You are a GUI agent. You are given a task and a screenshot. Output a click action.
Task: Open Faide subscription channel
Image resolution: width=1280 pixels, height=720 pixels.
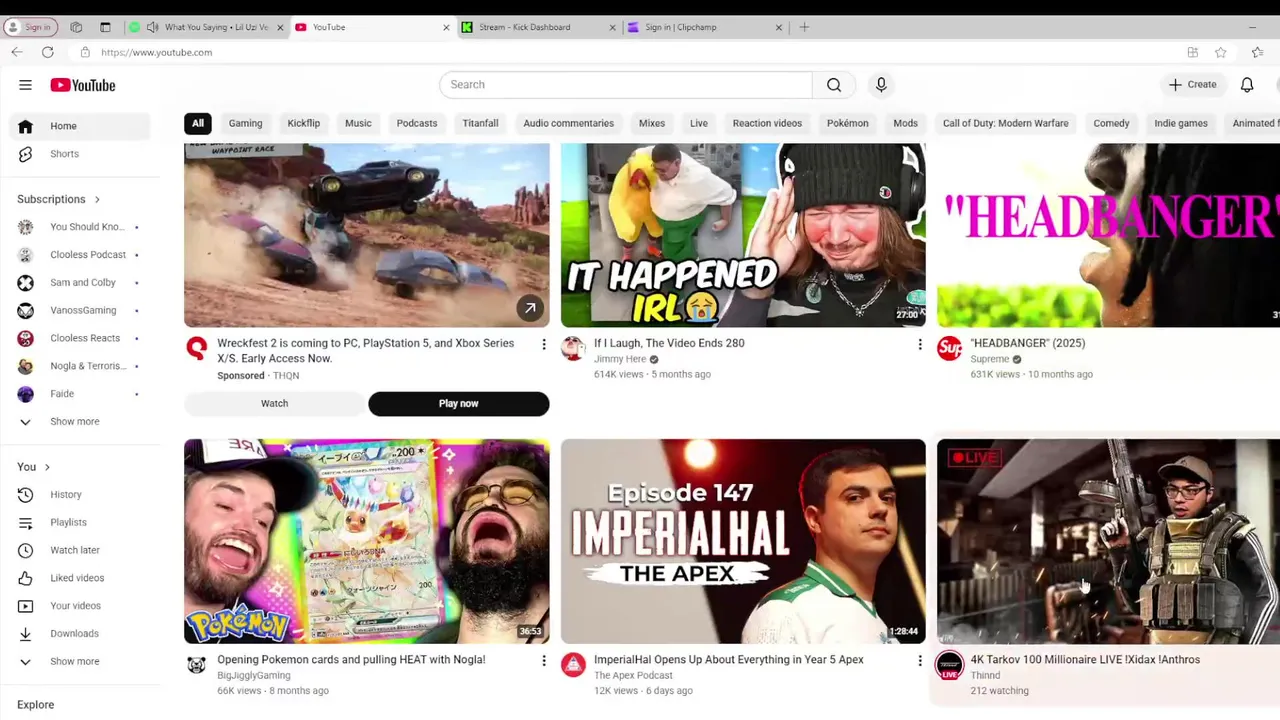coord(80,394)
